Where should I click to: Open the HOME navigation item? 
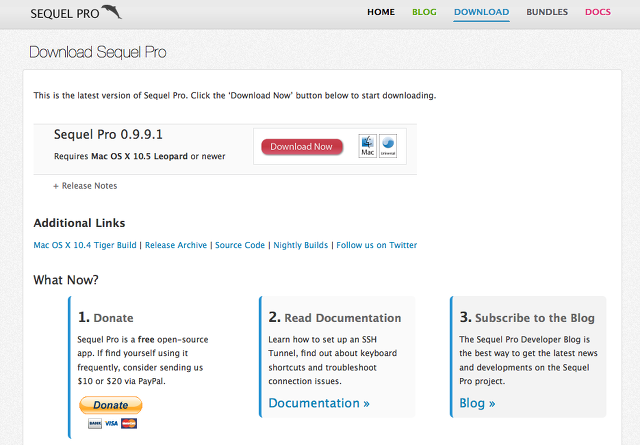coord(381,12)
